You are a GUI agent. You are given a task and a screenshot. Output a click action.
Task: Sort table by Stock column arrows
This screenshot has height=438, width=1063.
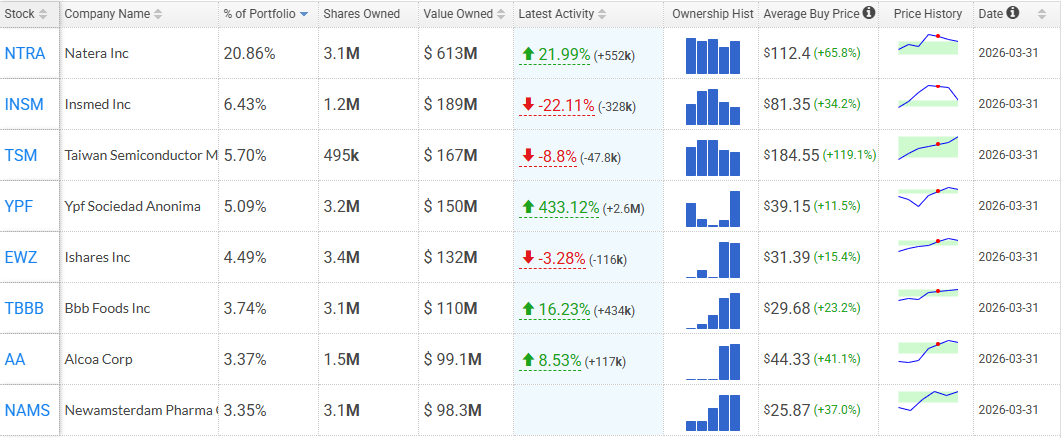(x=43, y=14)
